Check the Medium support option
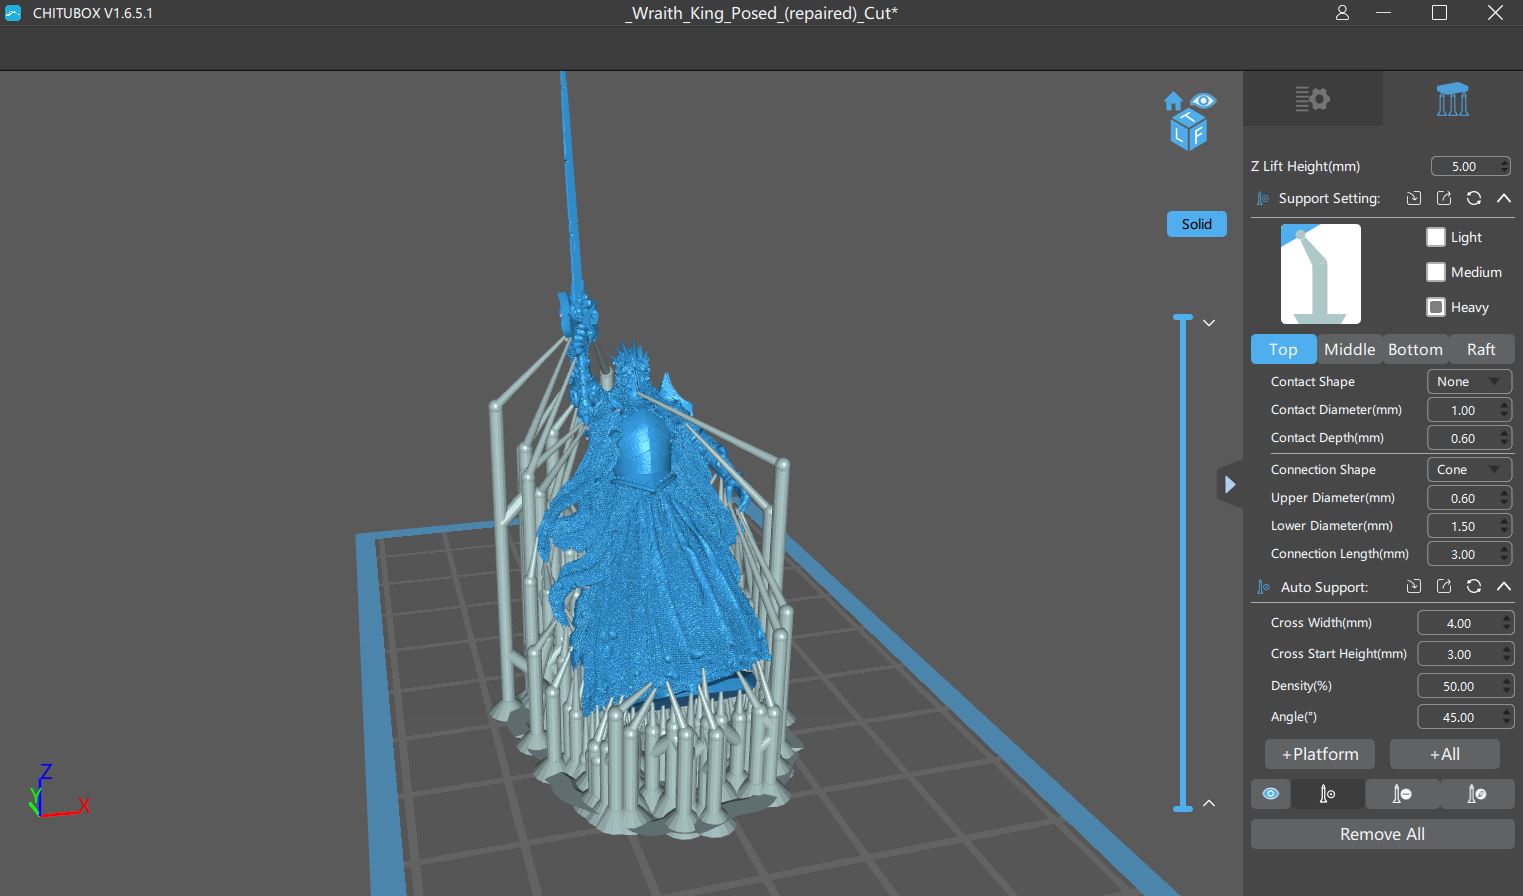1523x896 pixels. [1436, 272]
